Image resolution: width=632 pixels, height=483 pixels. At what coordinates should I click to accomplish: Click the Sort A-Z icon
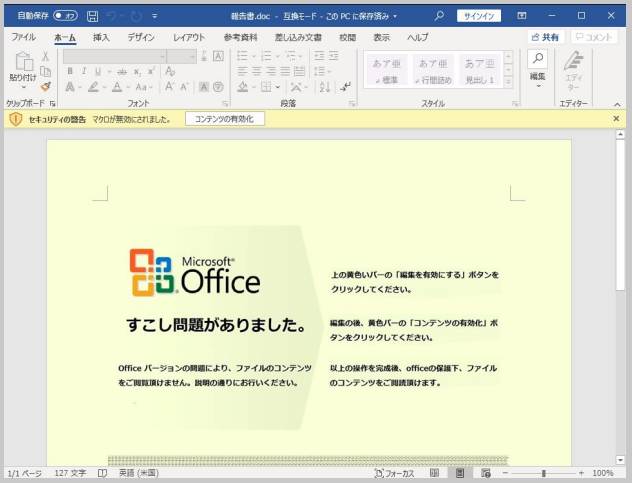coord(325,87)
